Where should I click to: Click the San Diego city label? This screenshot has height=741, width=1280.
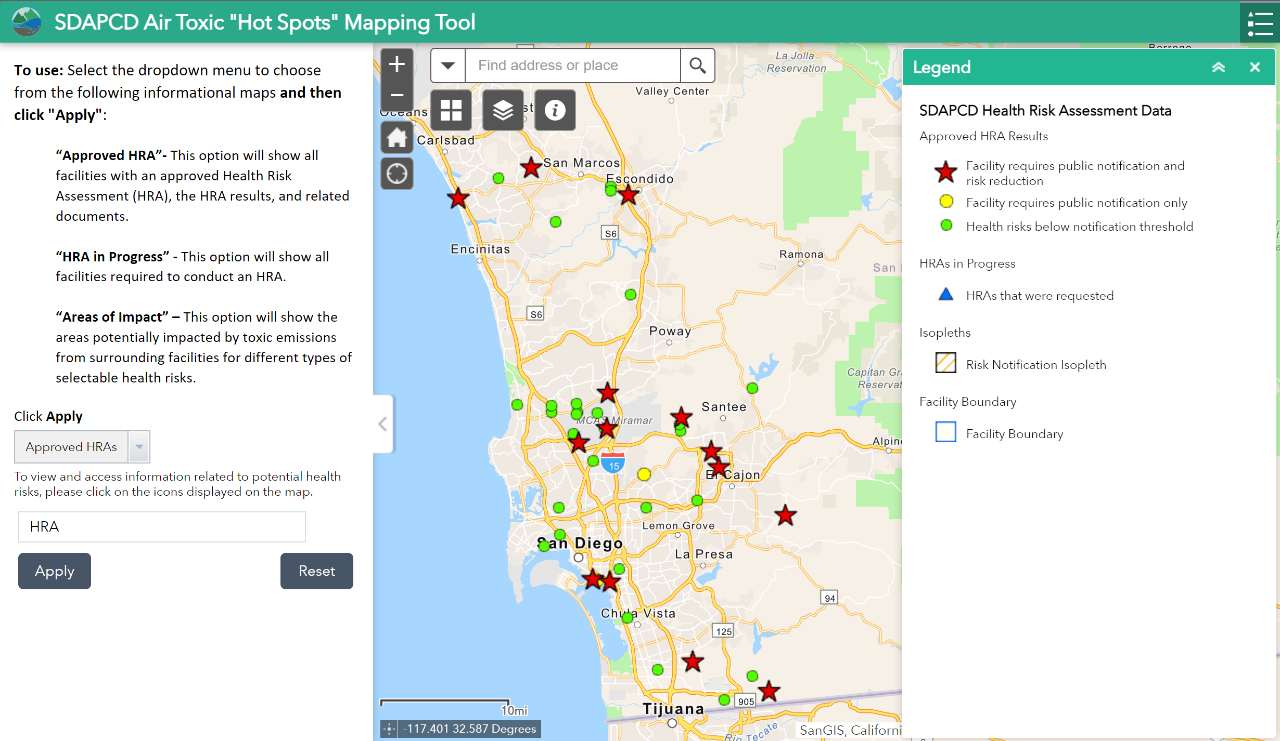(x=580, y=544)
